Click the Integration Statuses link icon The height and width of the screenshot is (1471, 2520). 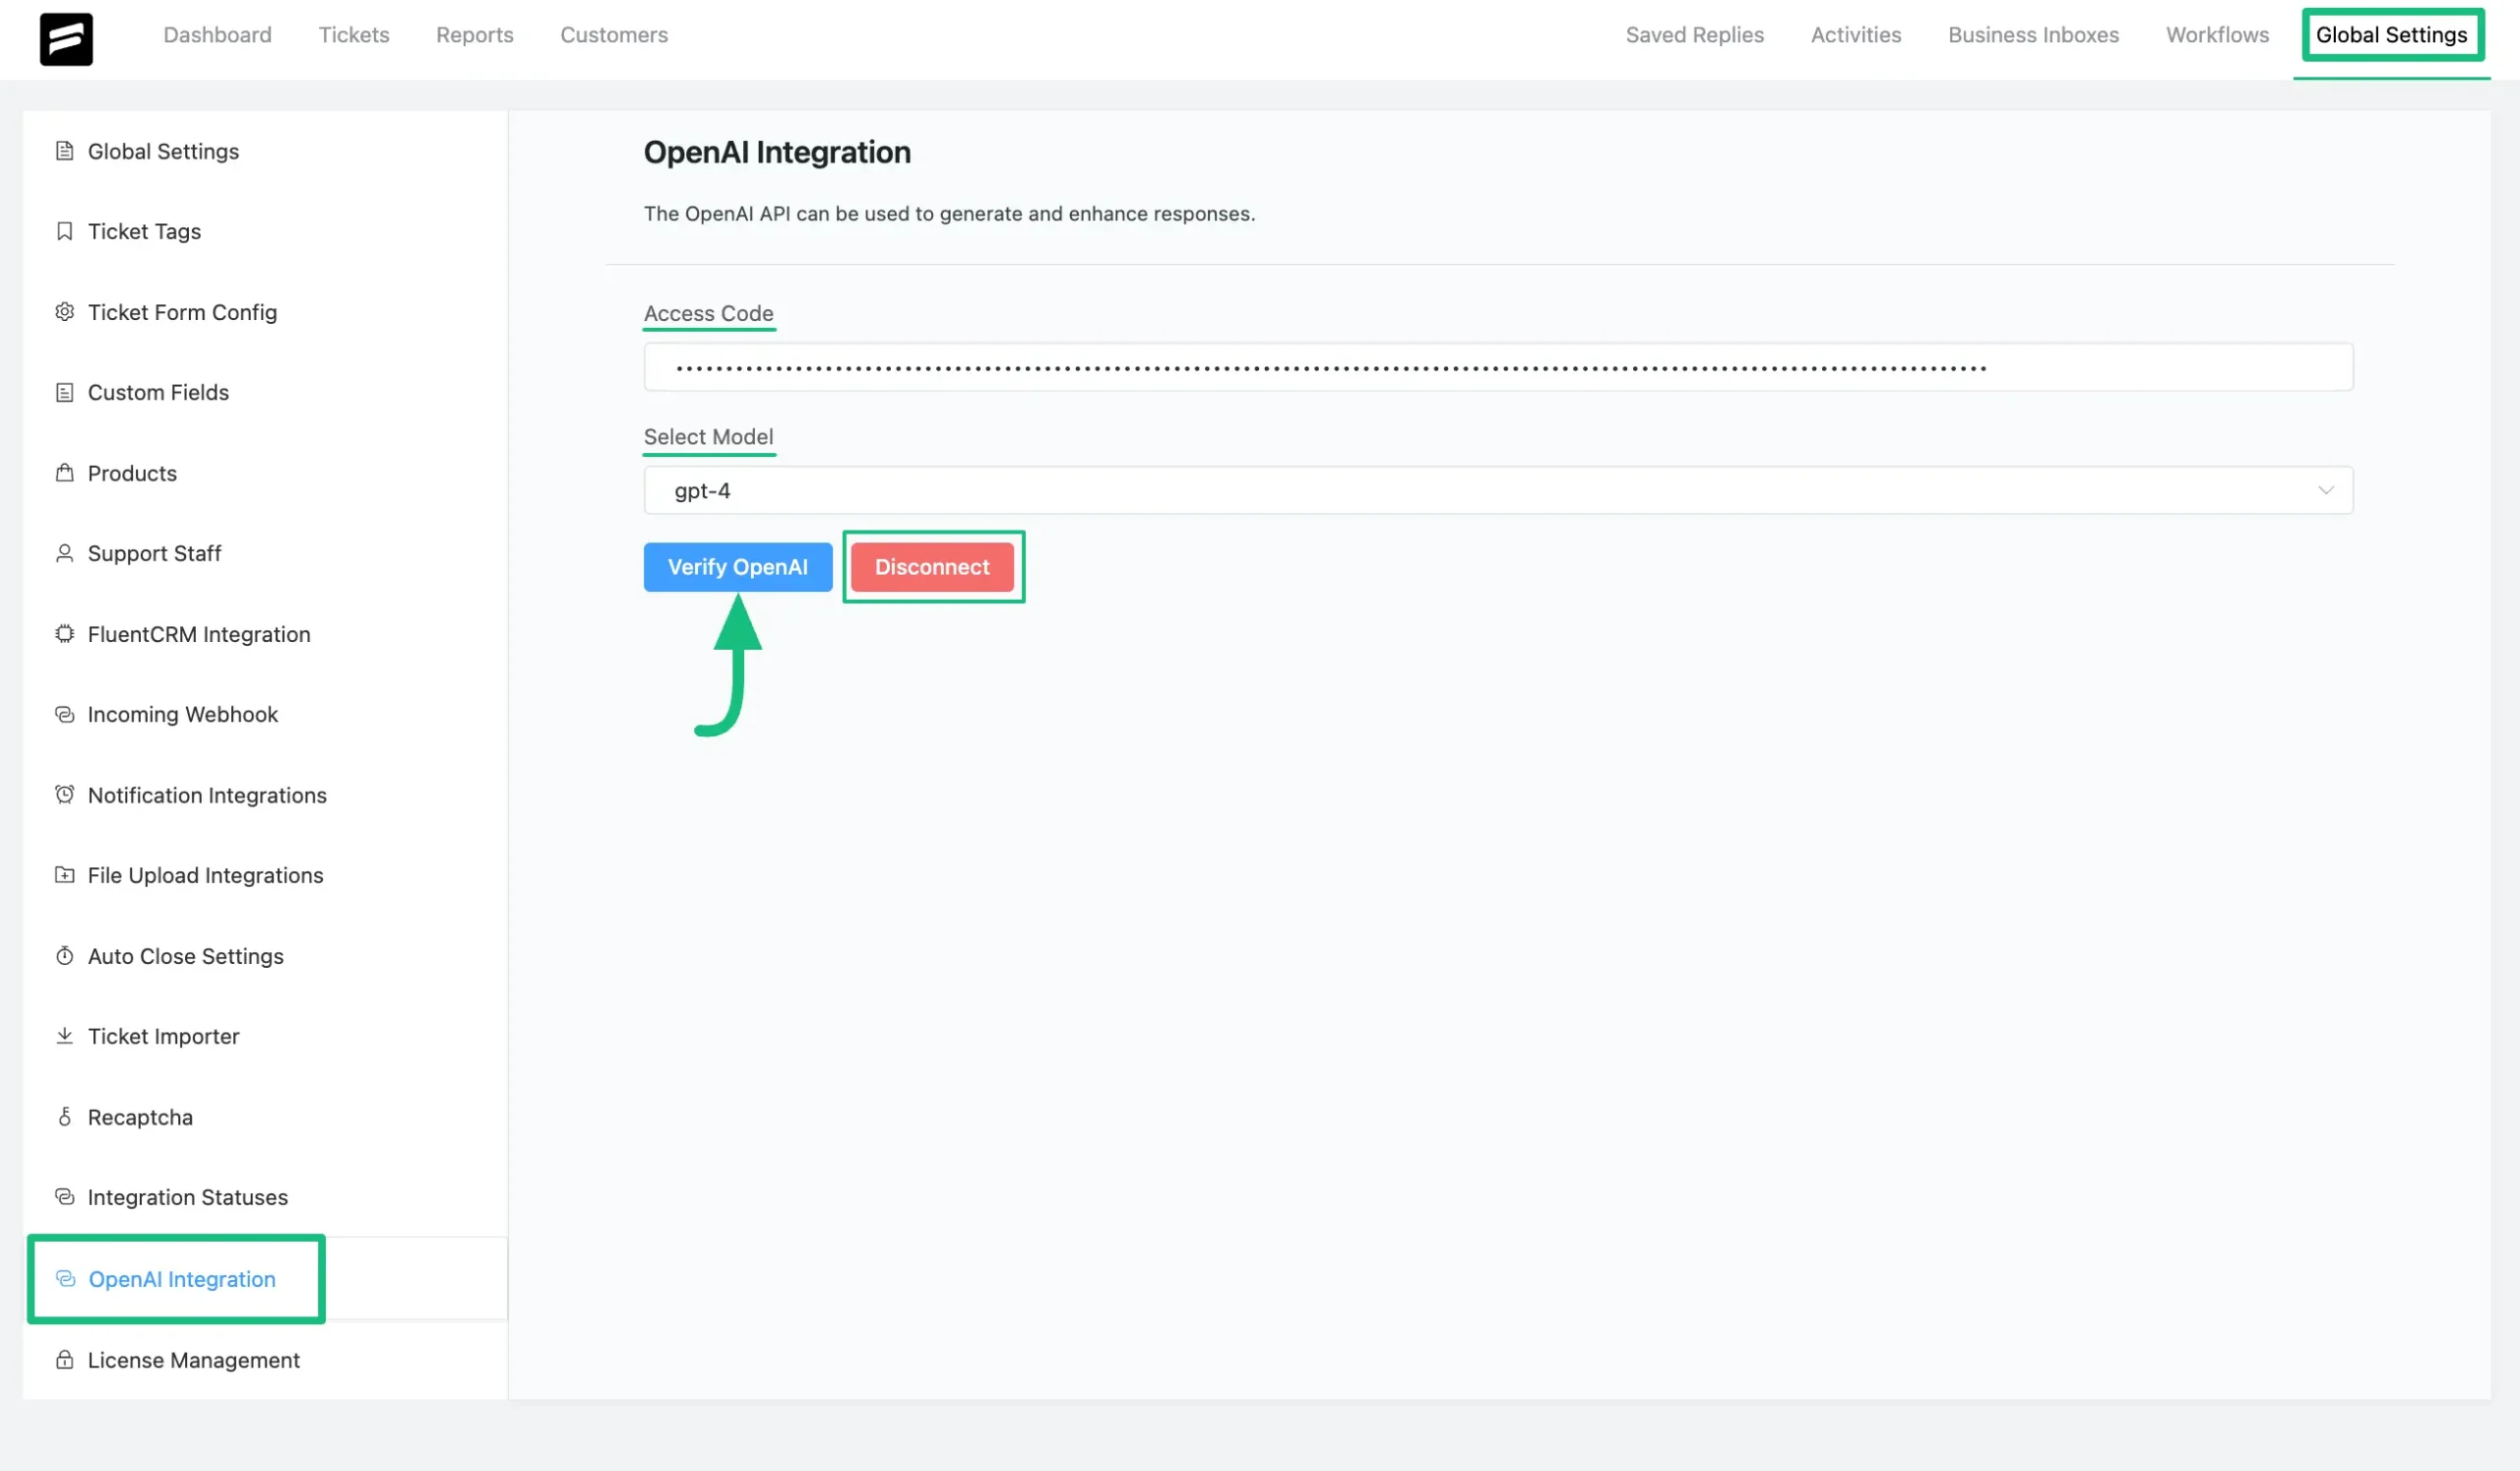coord(65,1197)
